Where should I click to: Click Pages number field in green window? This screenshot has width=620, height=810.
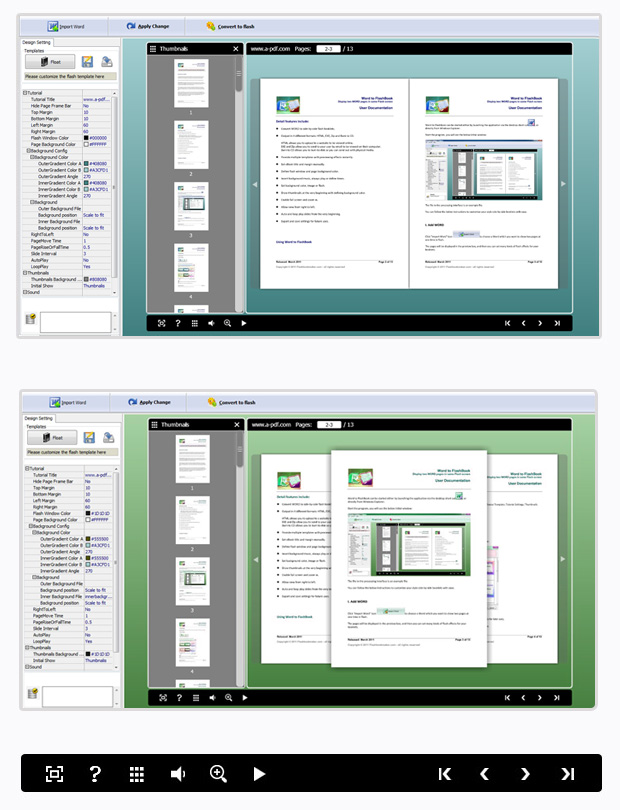[330, 425]
